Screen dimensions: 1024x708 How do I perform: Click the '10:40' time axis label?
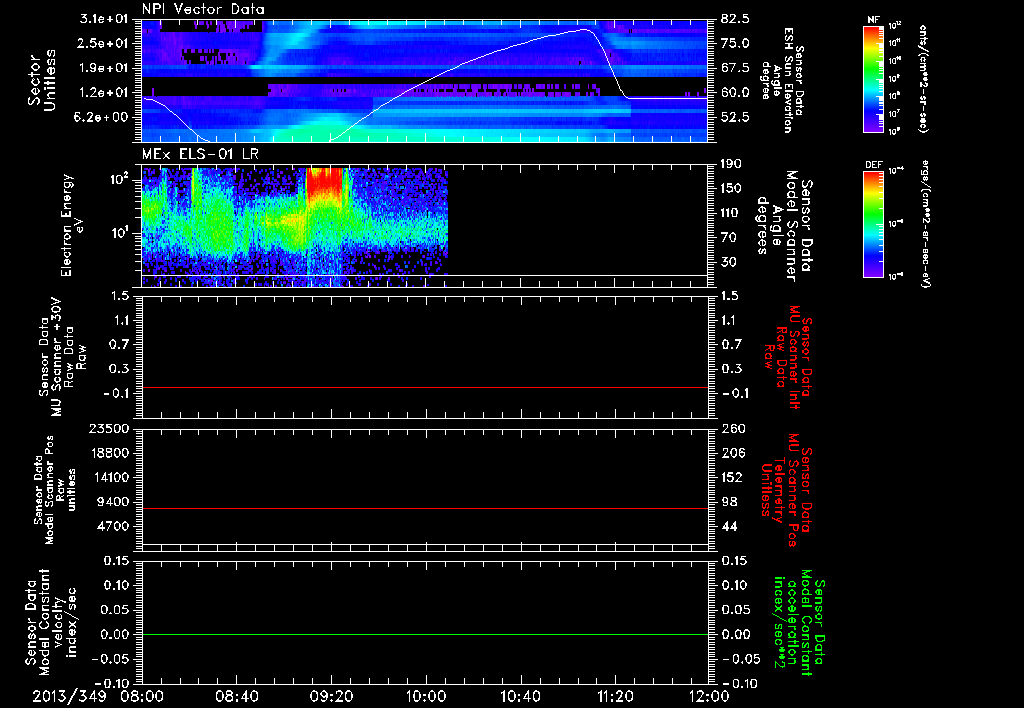point(520,696)
